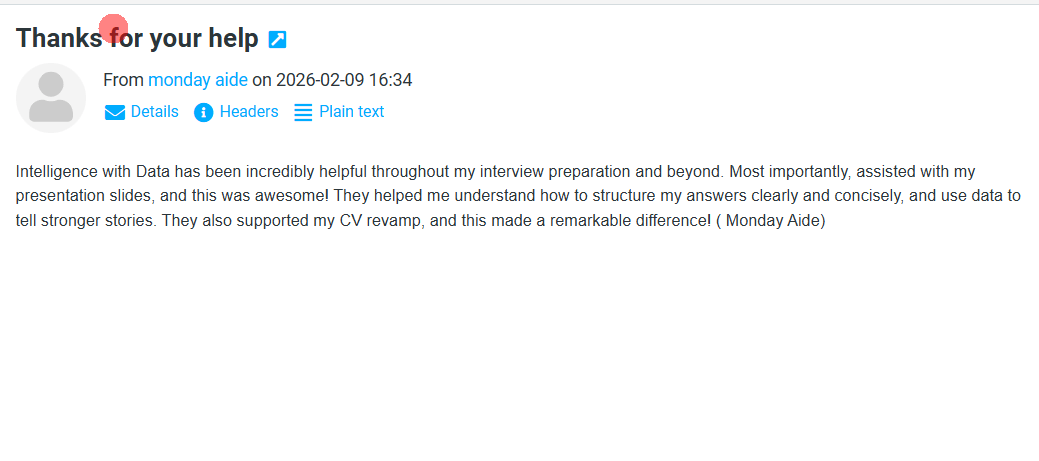Click the subject 'Thanks for your help'

[x=137, y=39]
